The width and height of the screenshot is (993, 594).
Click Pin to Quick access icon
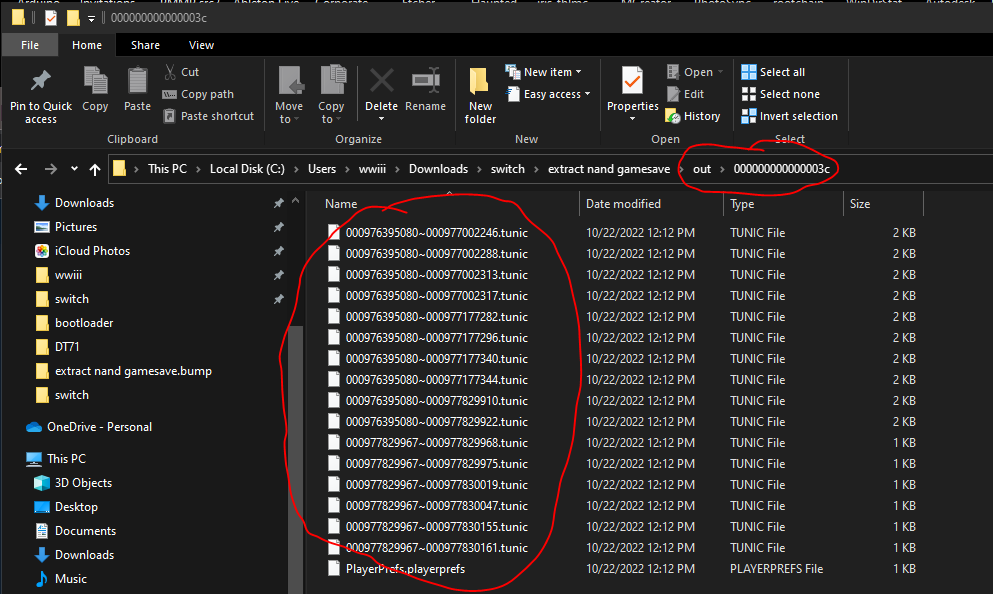point(41,81)
